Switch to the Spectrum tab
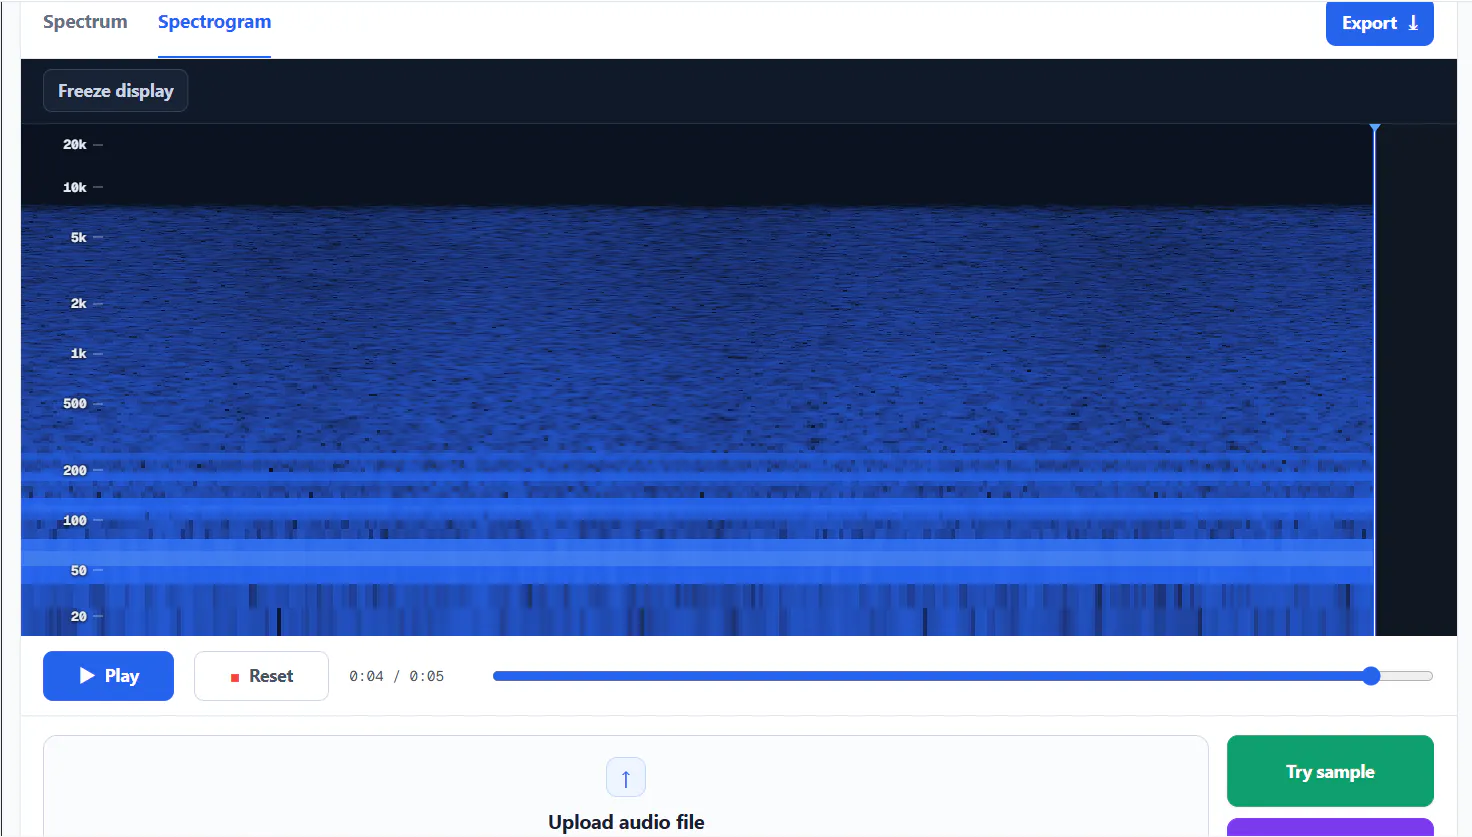 (85, 22)
